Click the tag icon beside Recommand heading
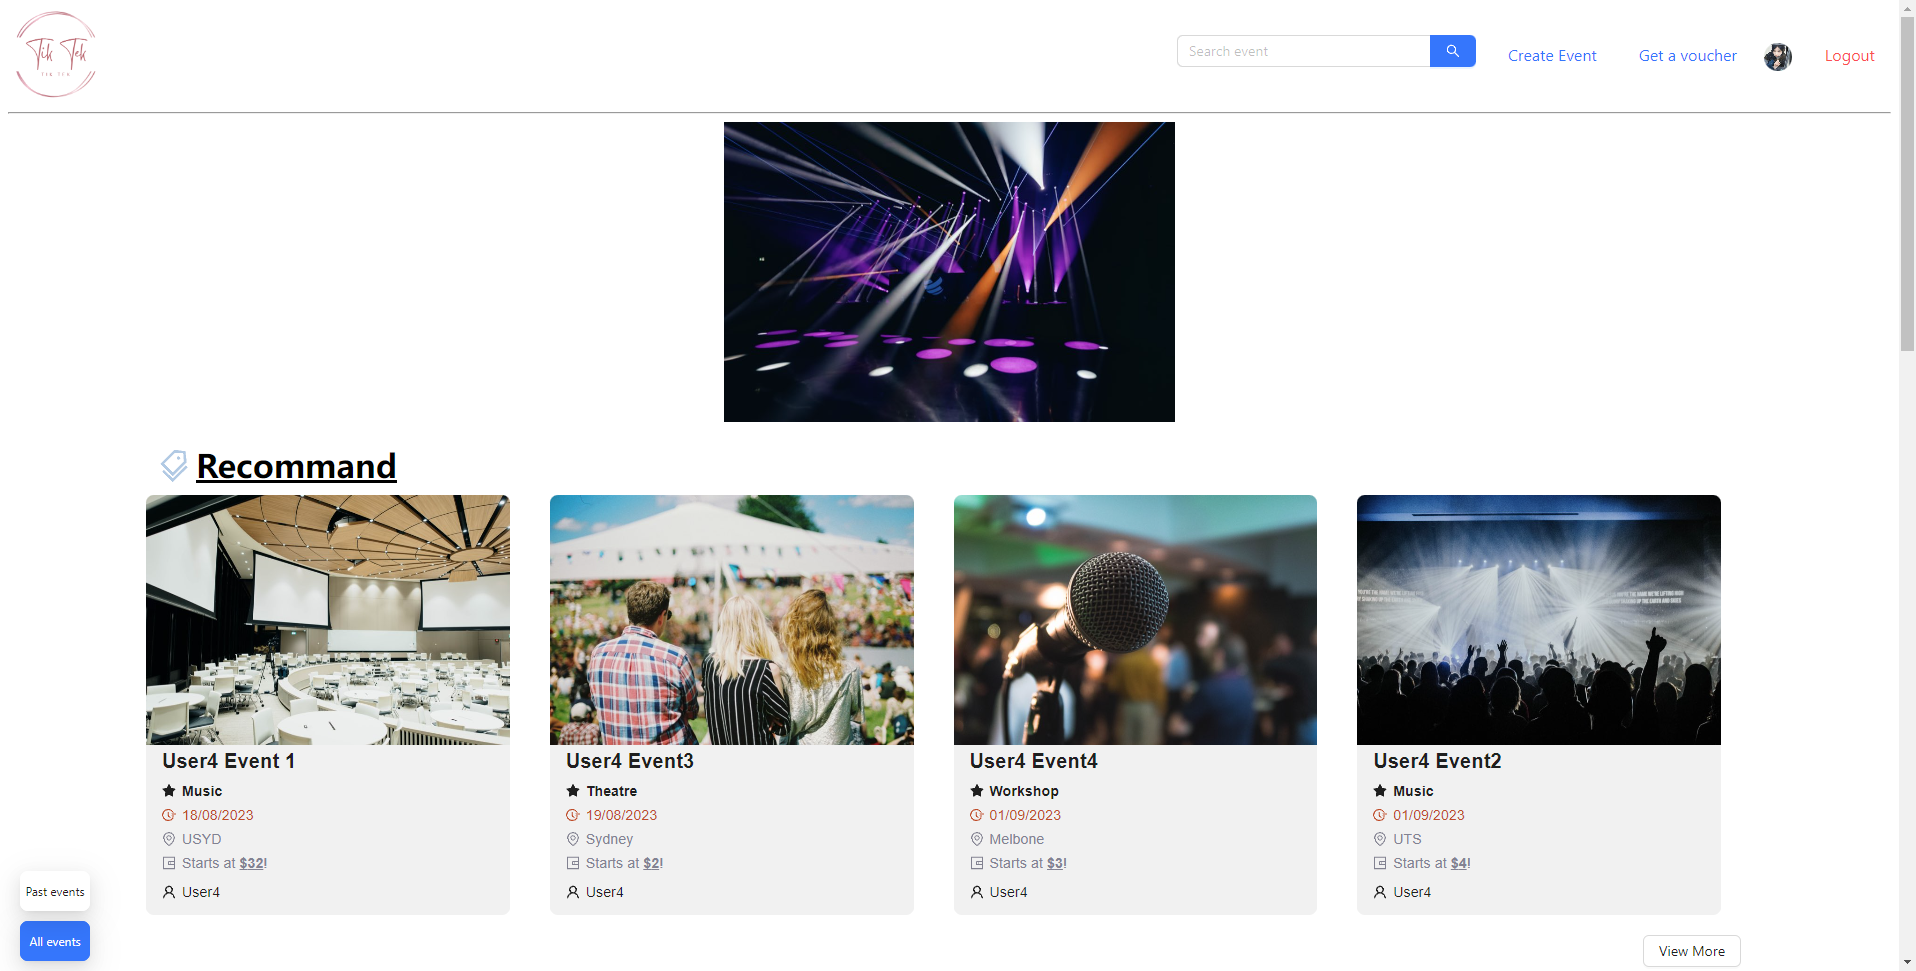Image resolution: width=1916 pixels, height=971 pixels. pyautogui.click(x=174, y=466)
